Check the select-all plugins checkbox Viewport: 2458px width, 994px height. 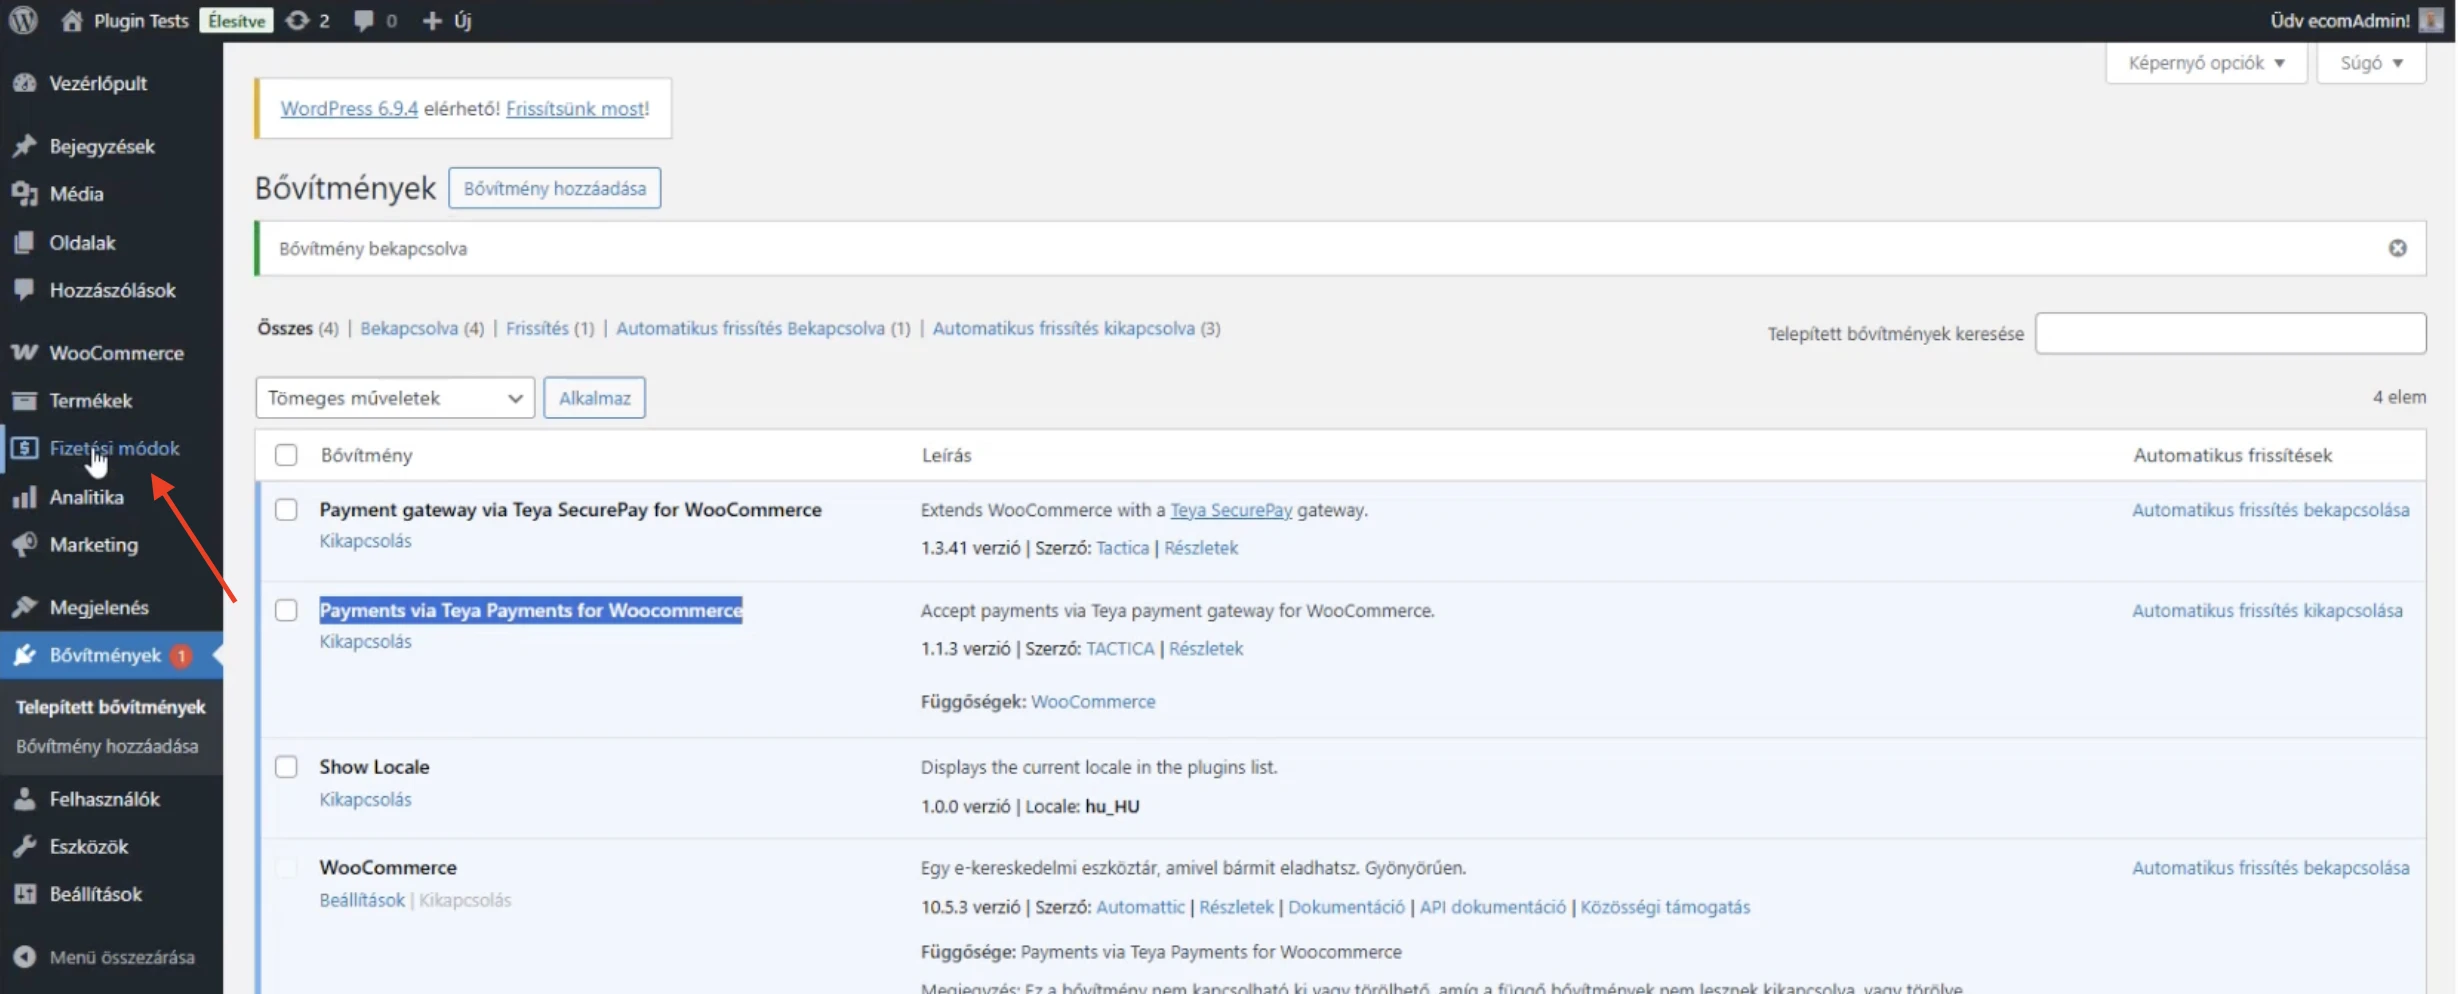pos(286,455)
